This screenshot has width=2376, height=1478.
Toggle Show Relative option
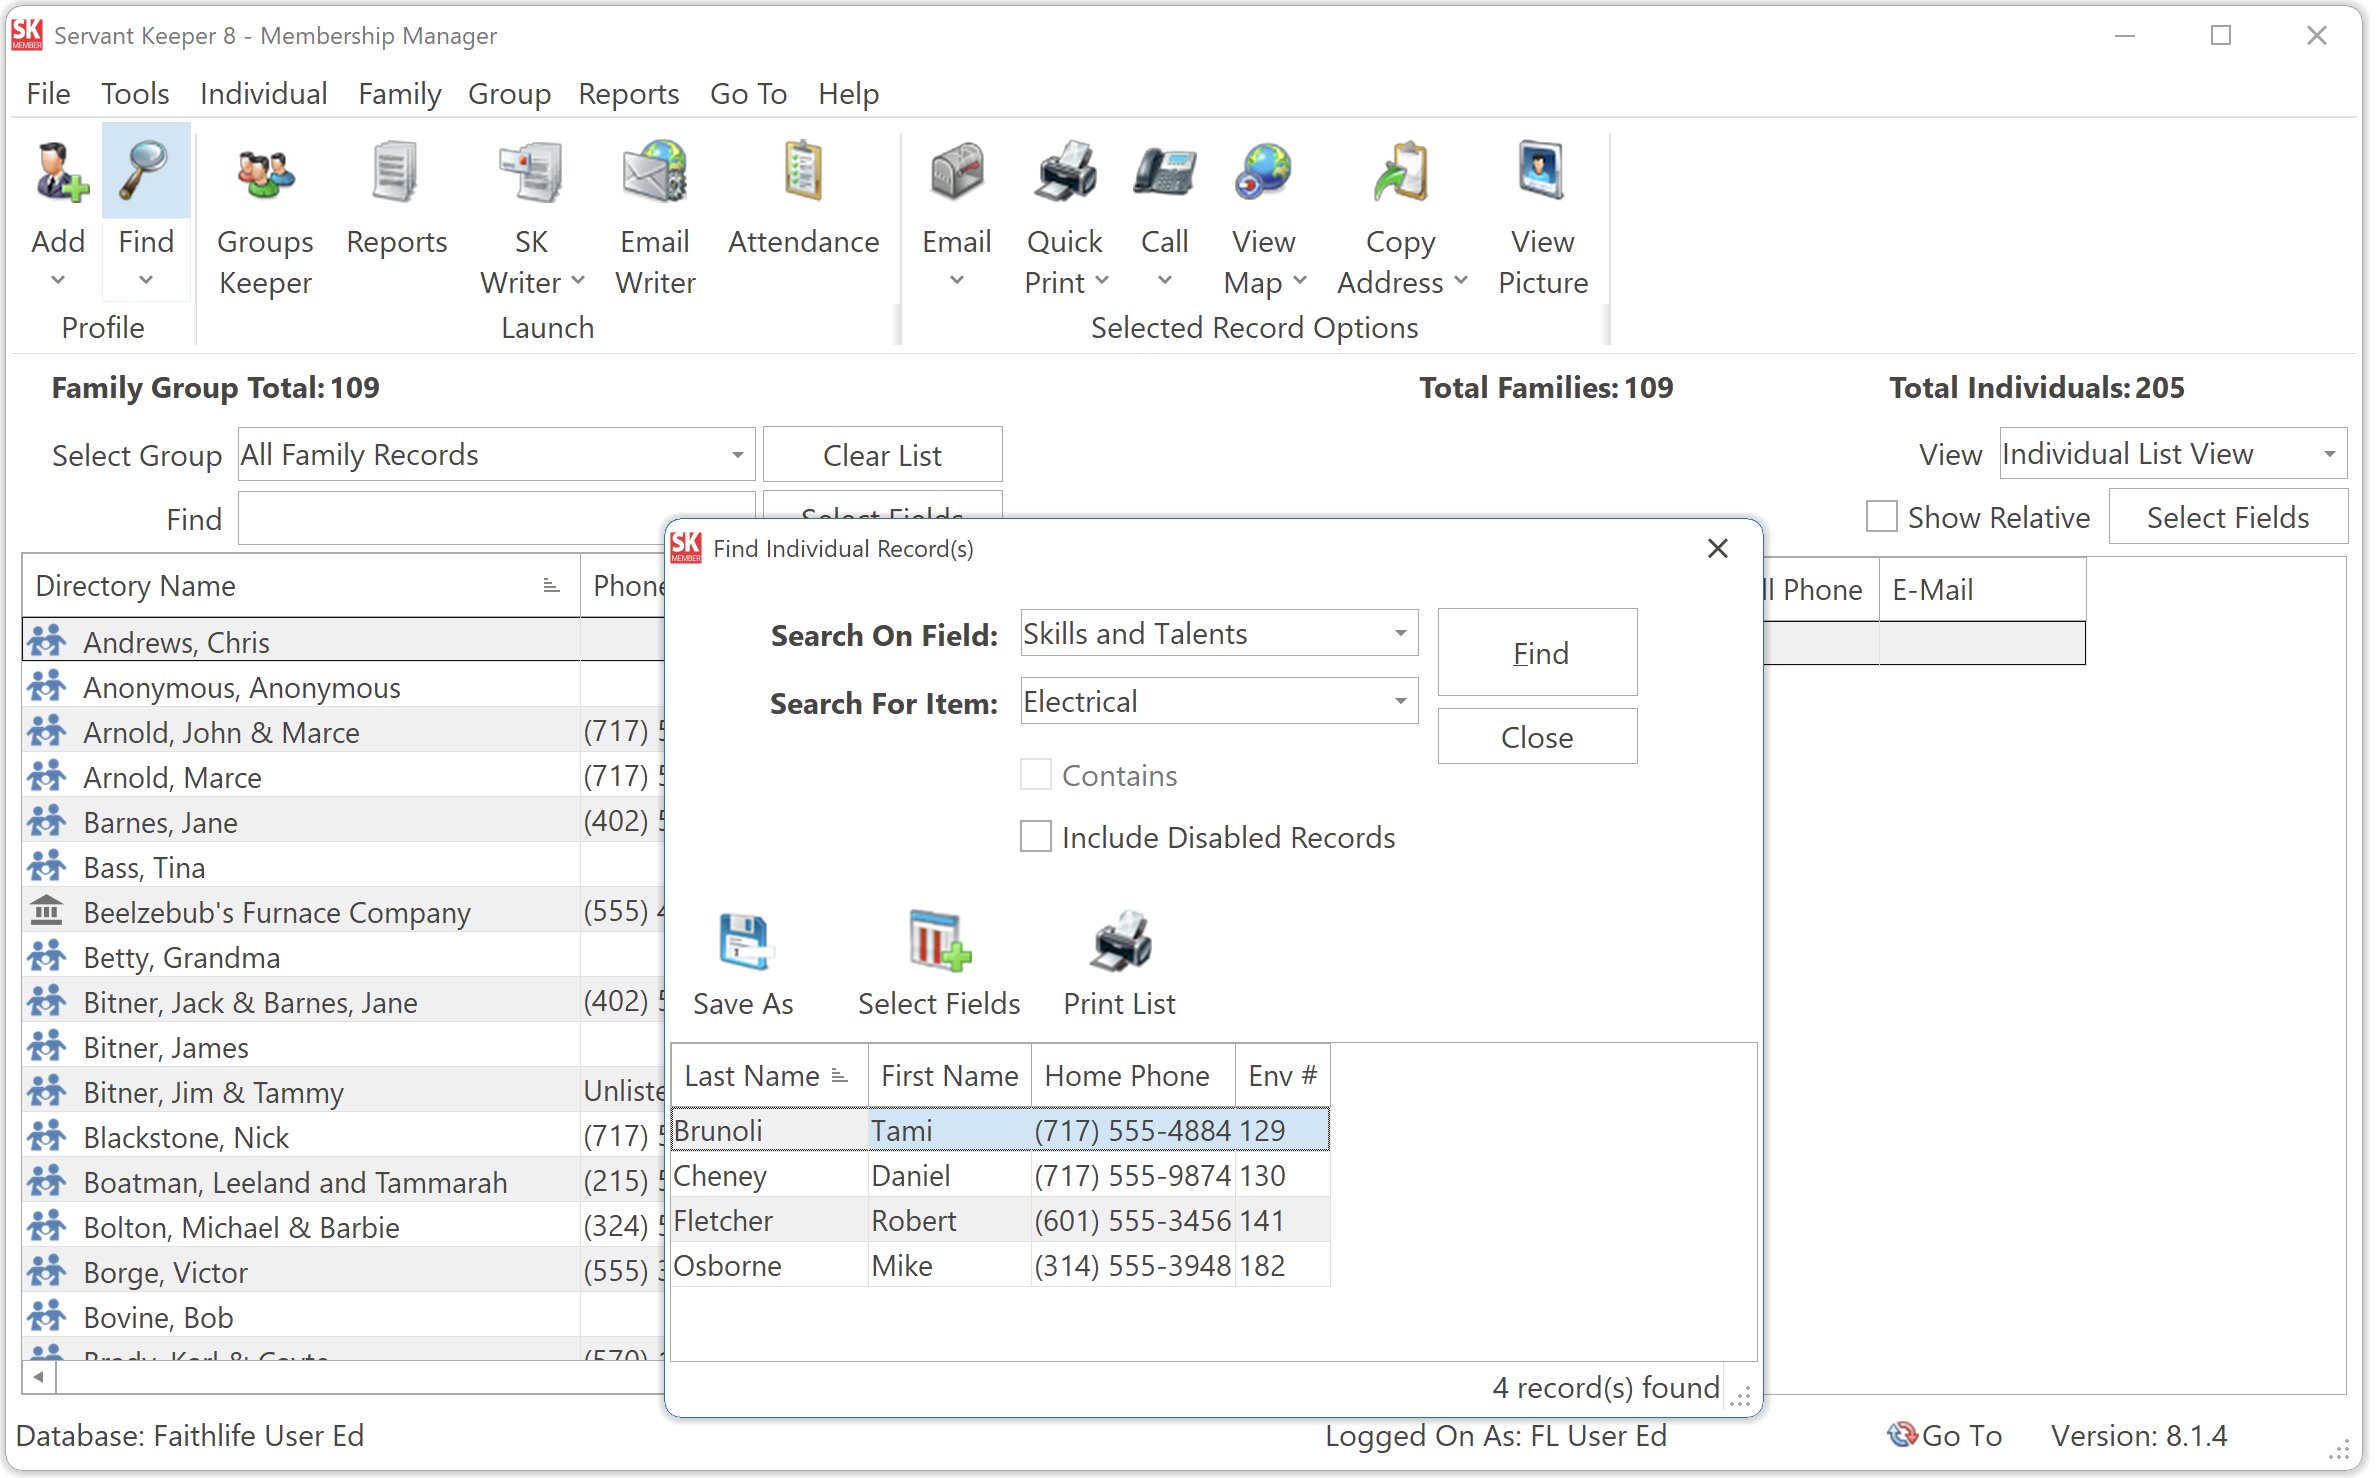(x=1880, y=516)
